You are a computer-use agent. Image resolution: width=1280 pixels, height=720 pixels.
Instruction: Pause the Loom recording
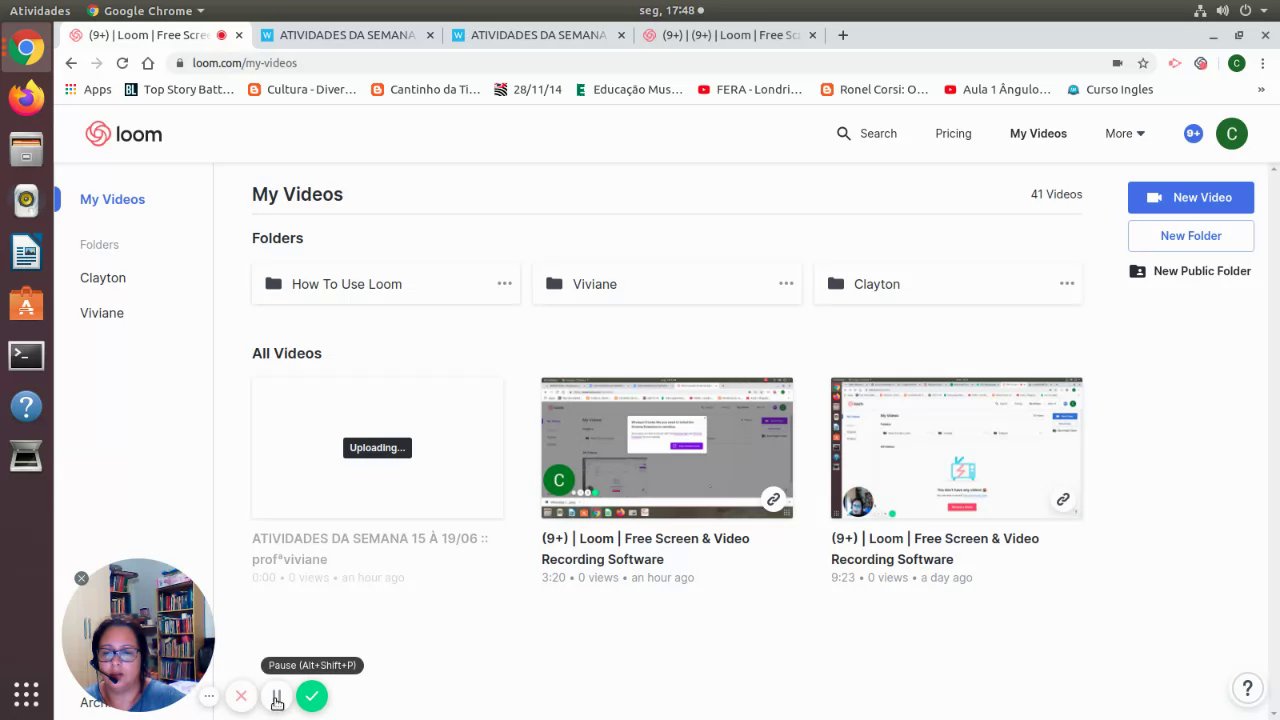276,696
